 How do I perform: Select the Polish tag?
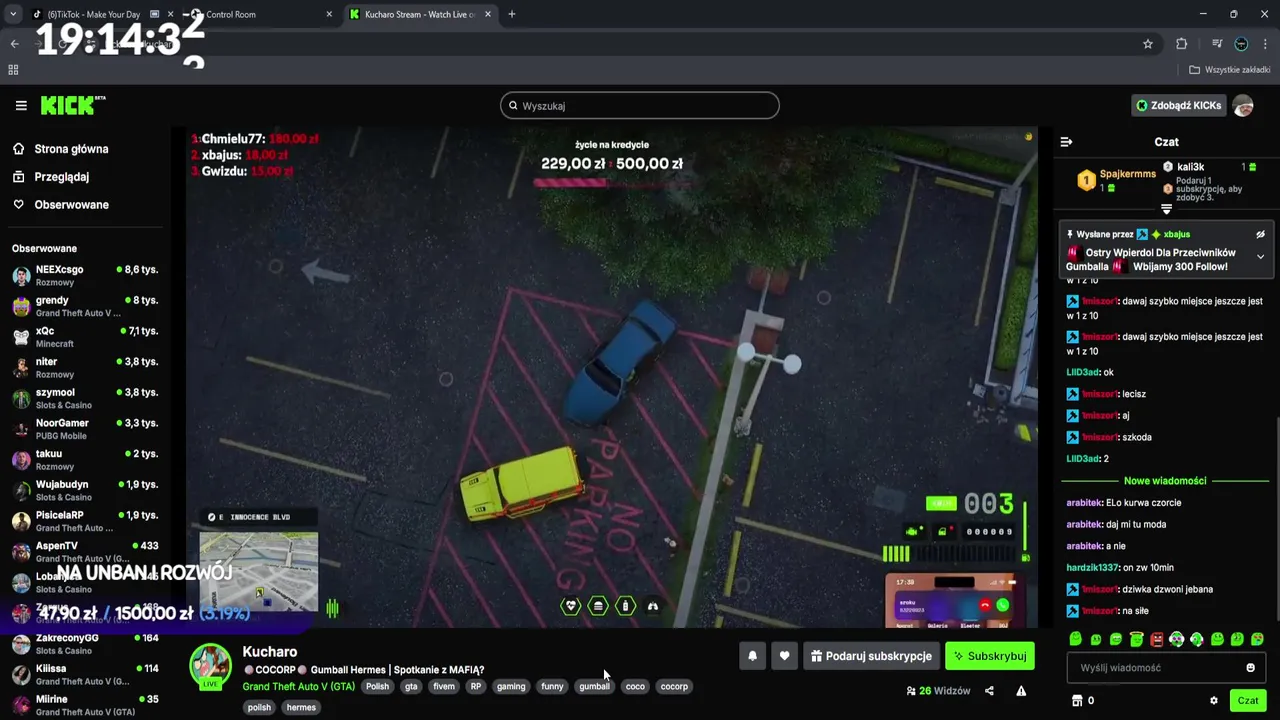click(x=377, y=687)
